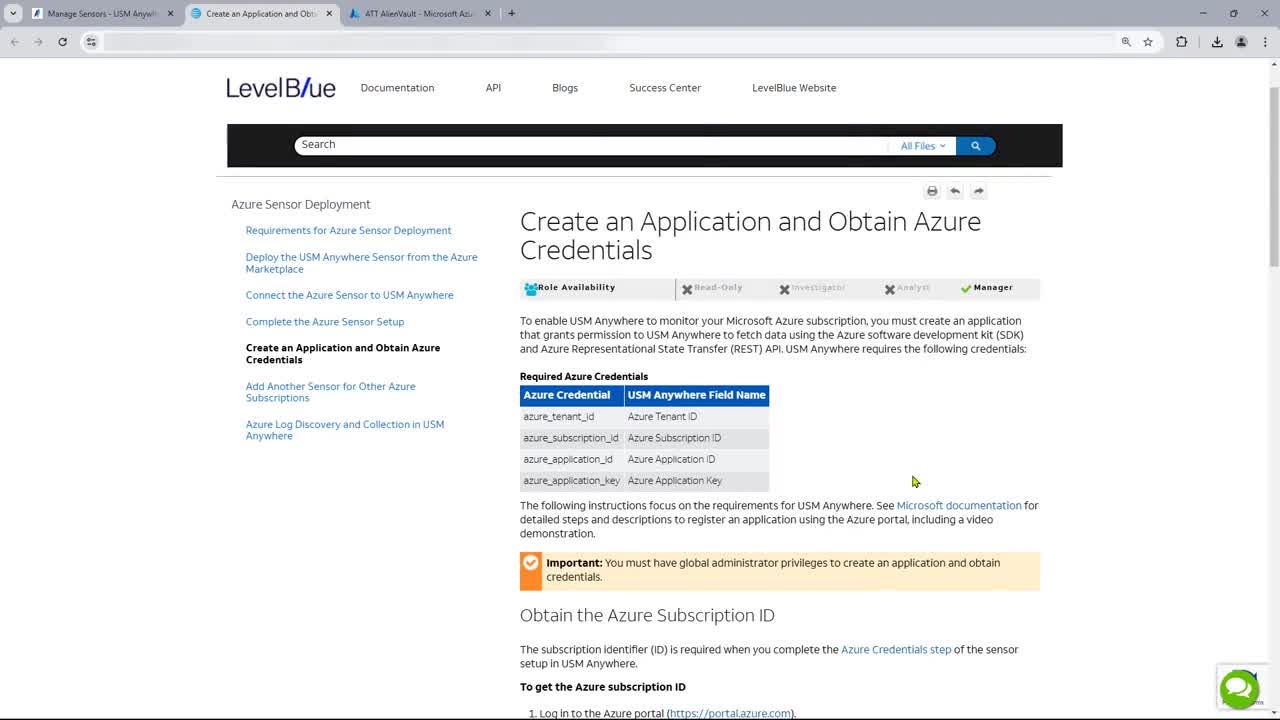Click the LevelBlue logo
Image resolution: width=1280 pixels, height=720 pixels.
[x=281, y=88]
